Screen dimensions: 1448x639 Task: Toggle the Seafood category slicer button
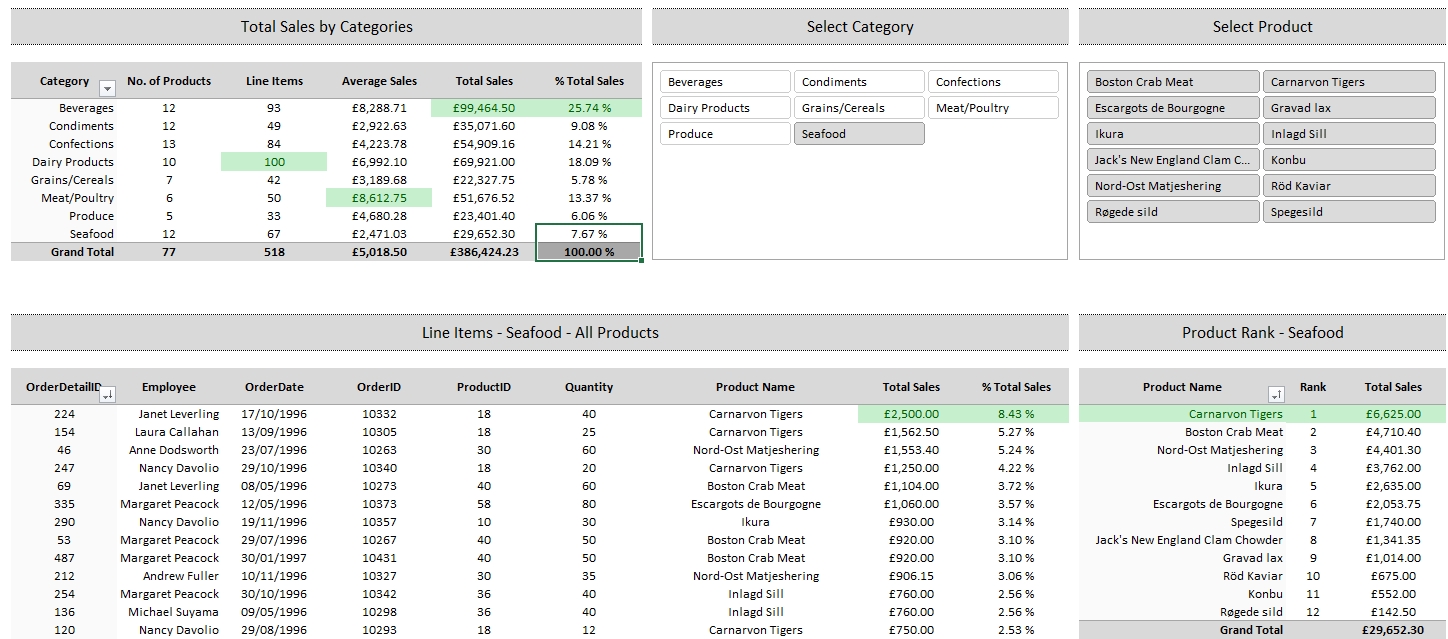point(858,134)
